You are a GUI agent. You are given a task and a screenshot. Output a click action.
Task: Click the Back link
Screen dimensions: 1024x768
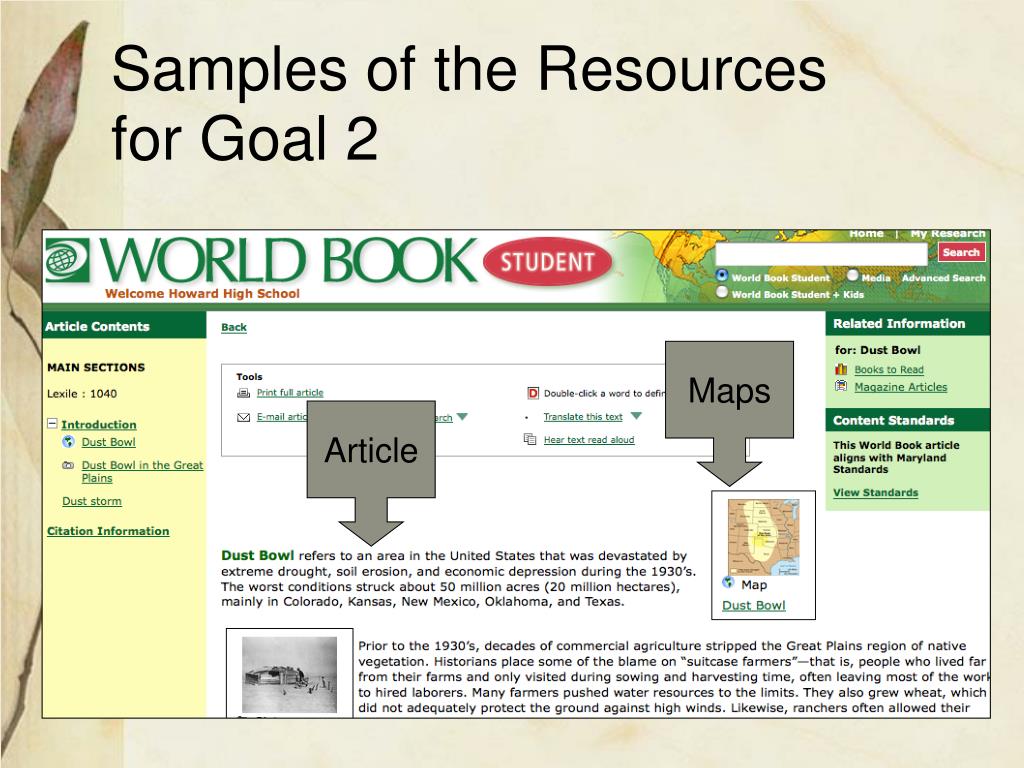(x=234, y=327)
